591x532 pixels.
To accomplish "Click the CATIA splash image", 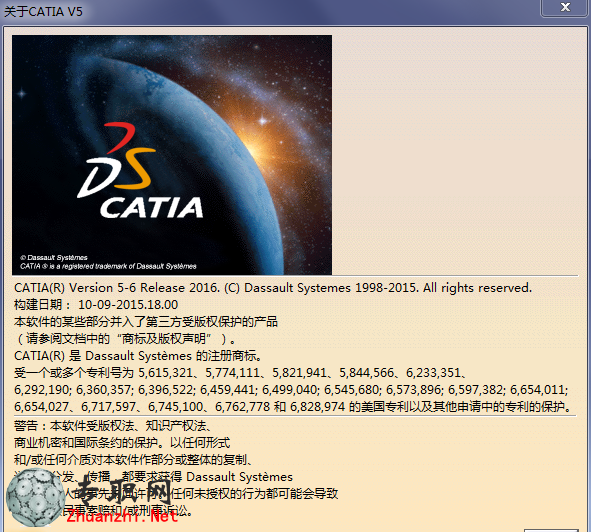I will 172,155.
